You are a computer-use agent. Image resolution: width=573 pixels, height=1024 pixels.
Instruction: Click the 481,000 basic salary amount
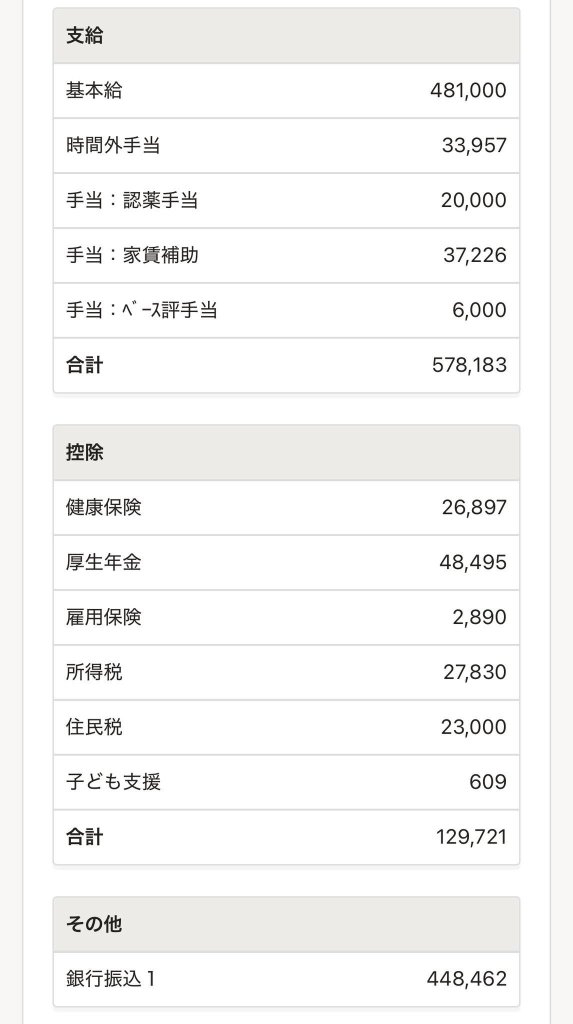[x=468, y=91]
